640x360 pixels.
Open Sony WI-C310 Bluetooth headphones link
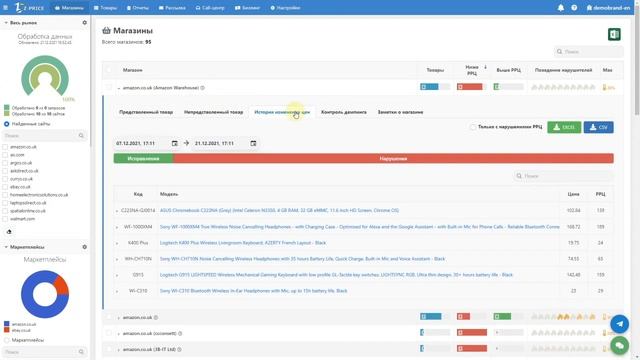tap(253, 291)
